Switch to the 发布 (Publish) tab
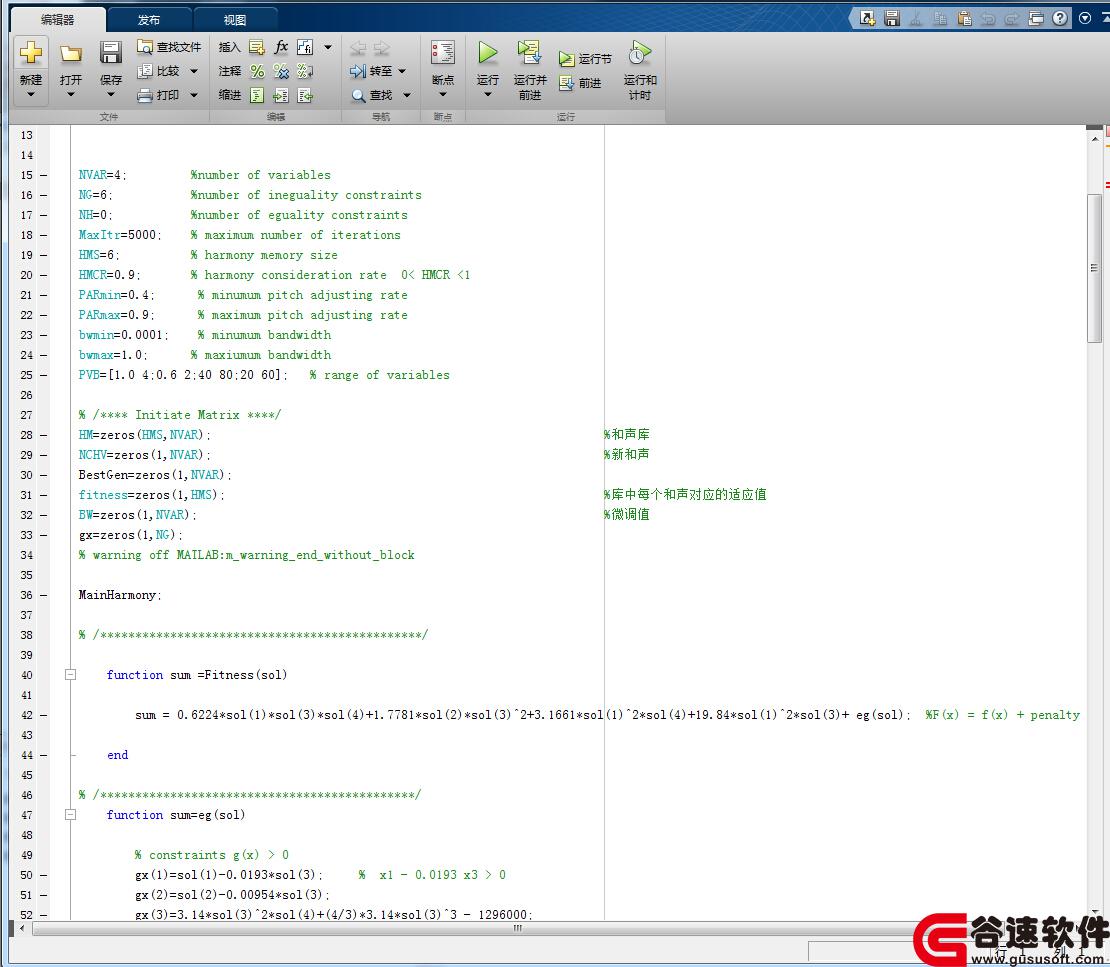The height and width of the screenshot is (967, 1110). click(x=149, y=20)
